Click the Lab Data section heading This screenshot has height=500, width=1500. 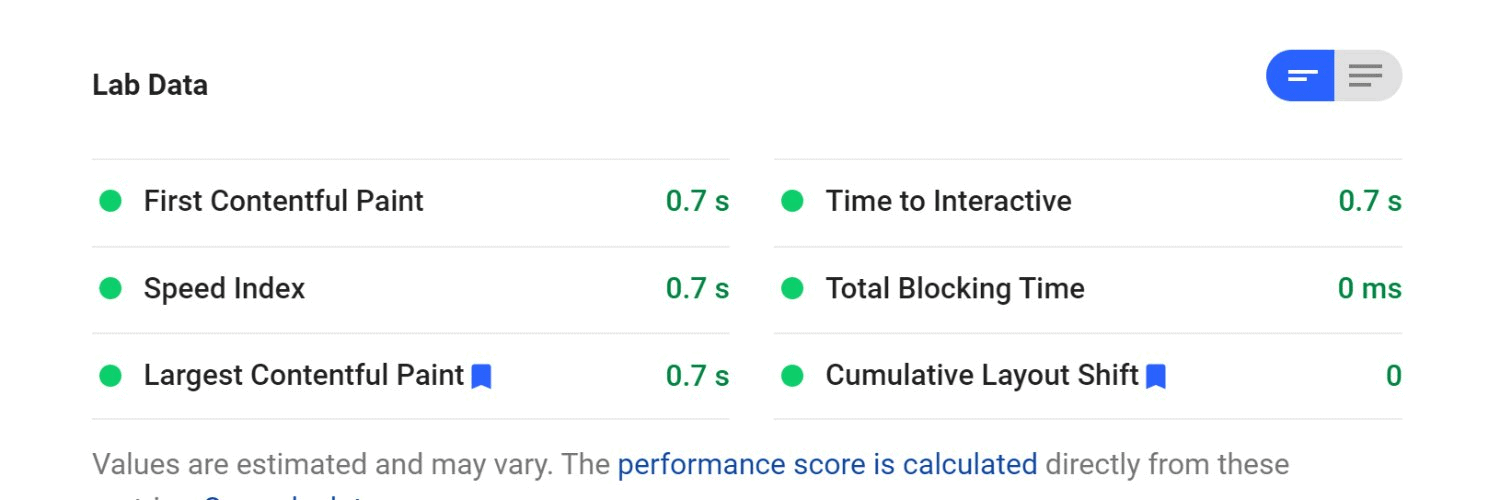150,85
